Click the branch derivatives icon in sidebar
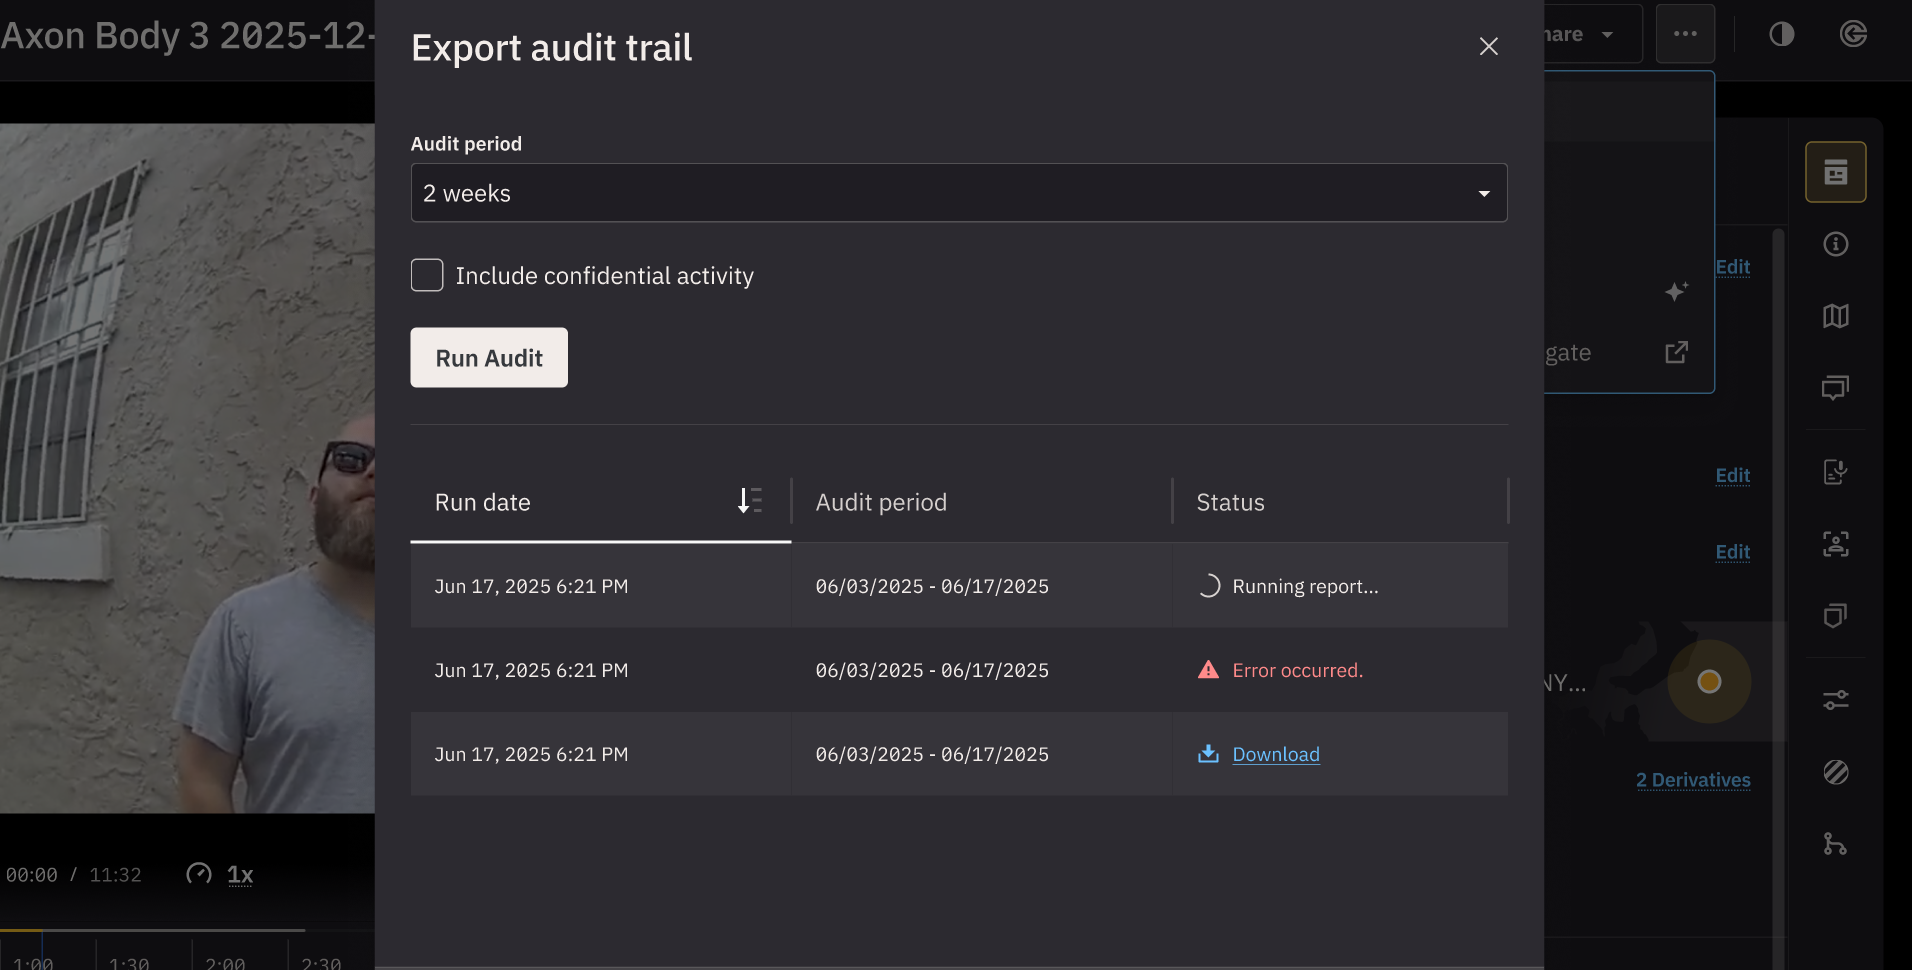 click(1835, 844)
